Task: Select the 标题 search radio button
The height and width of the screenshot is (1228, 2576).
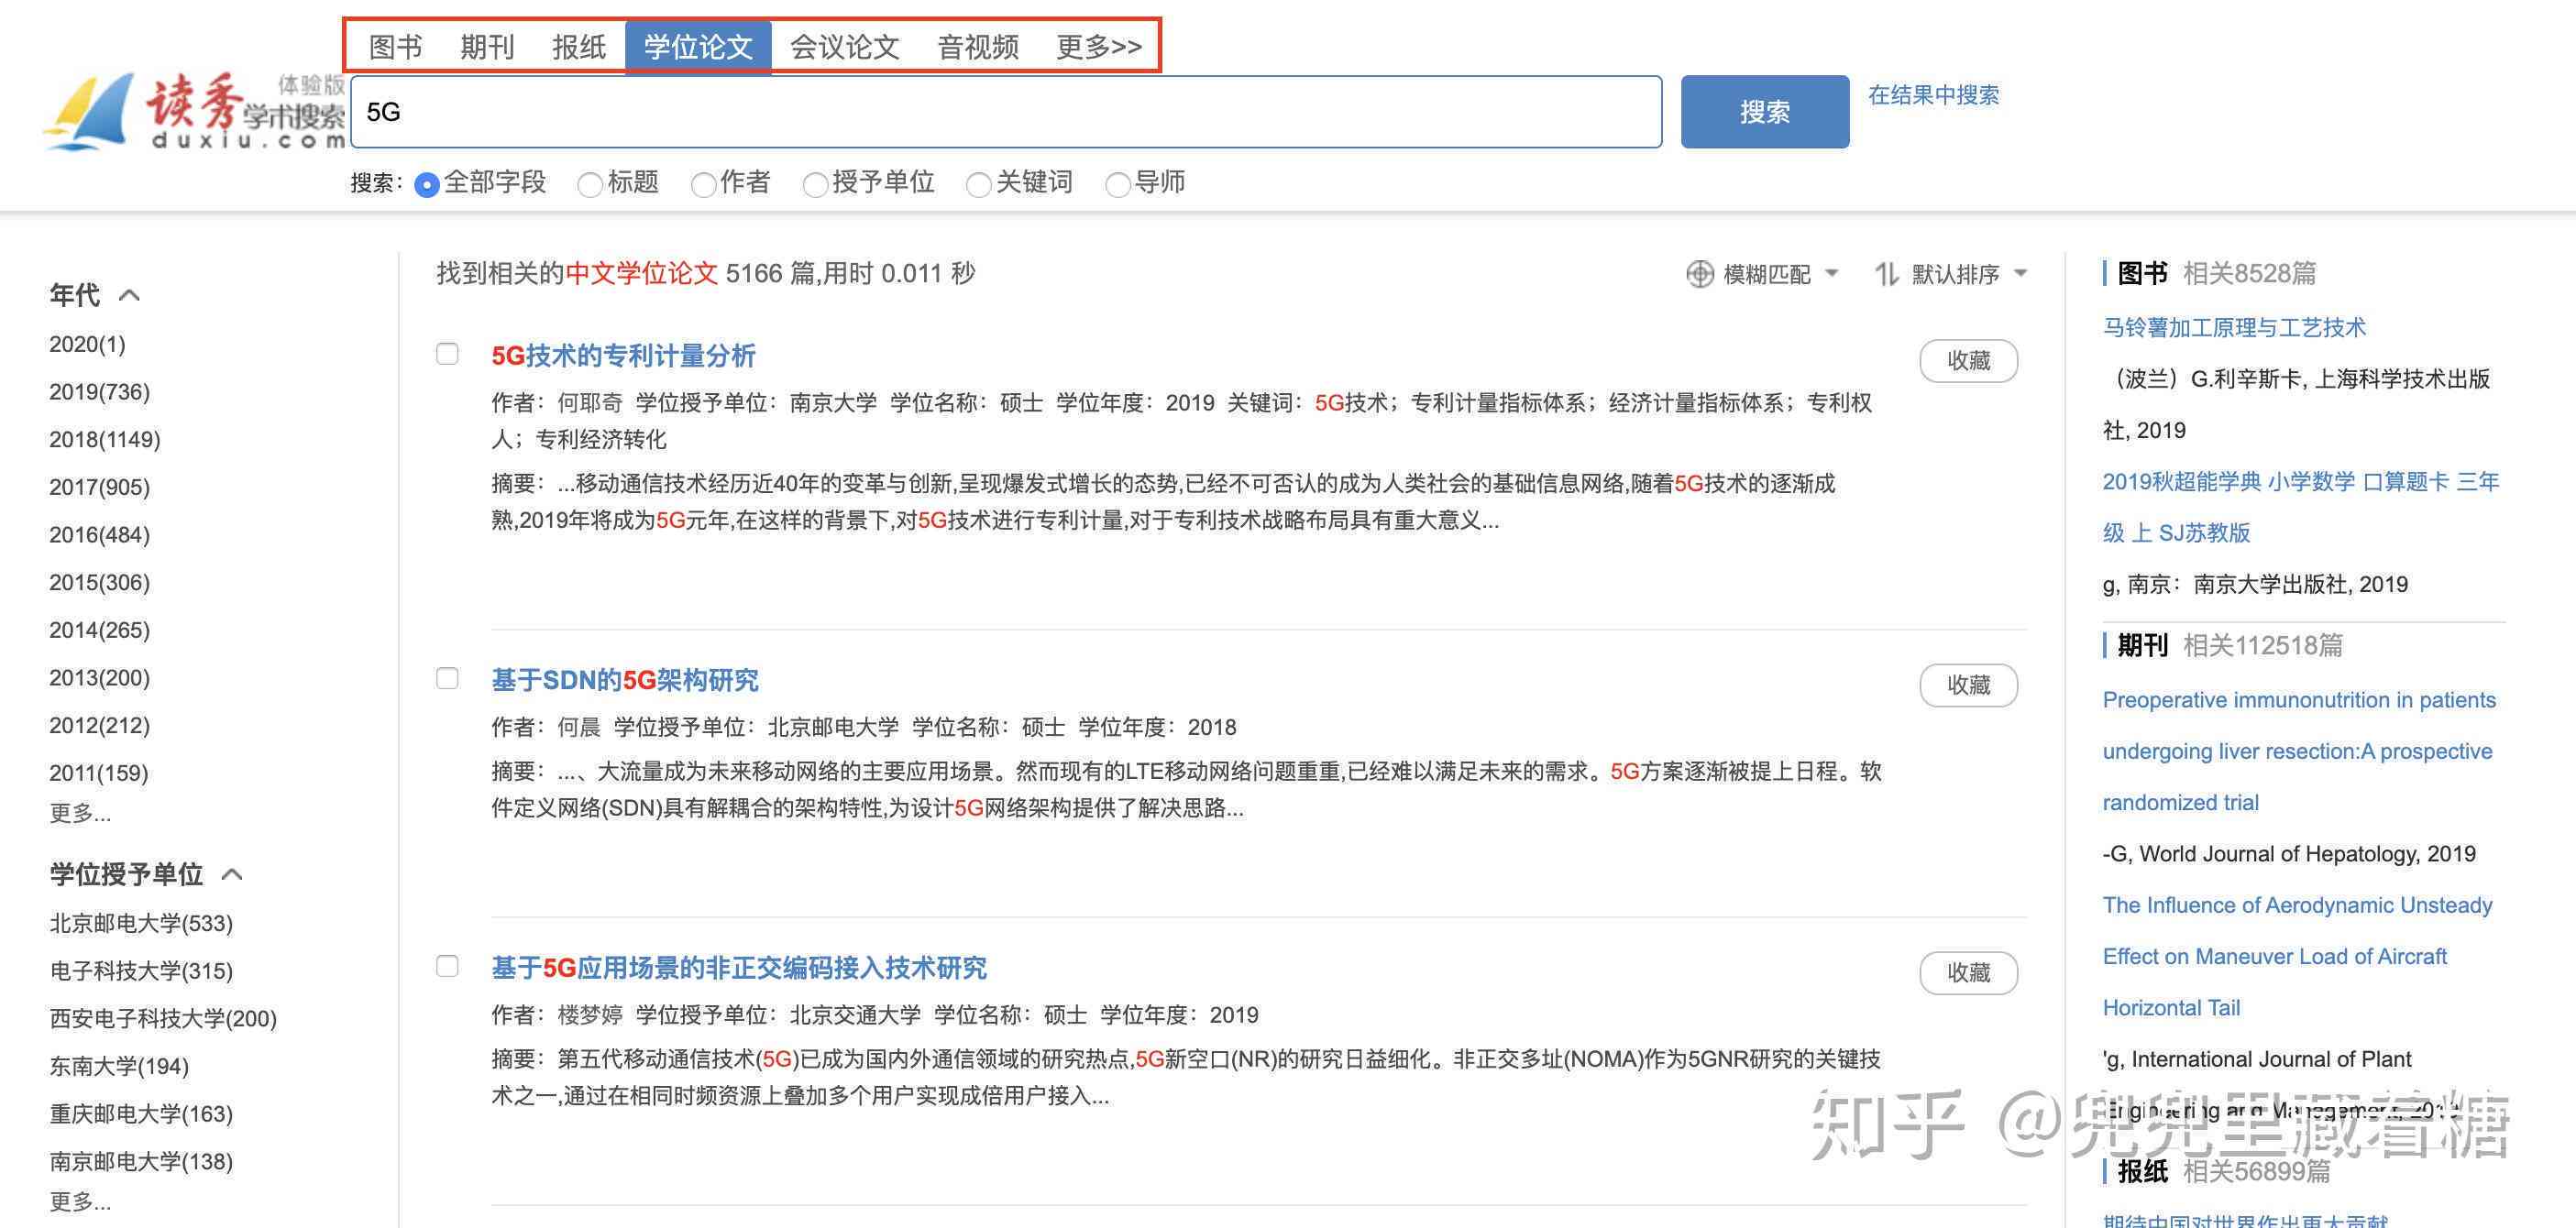Action: point(590,185)
